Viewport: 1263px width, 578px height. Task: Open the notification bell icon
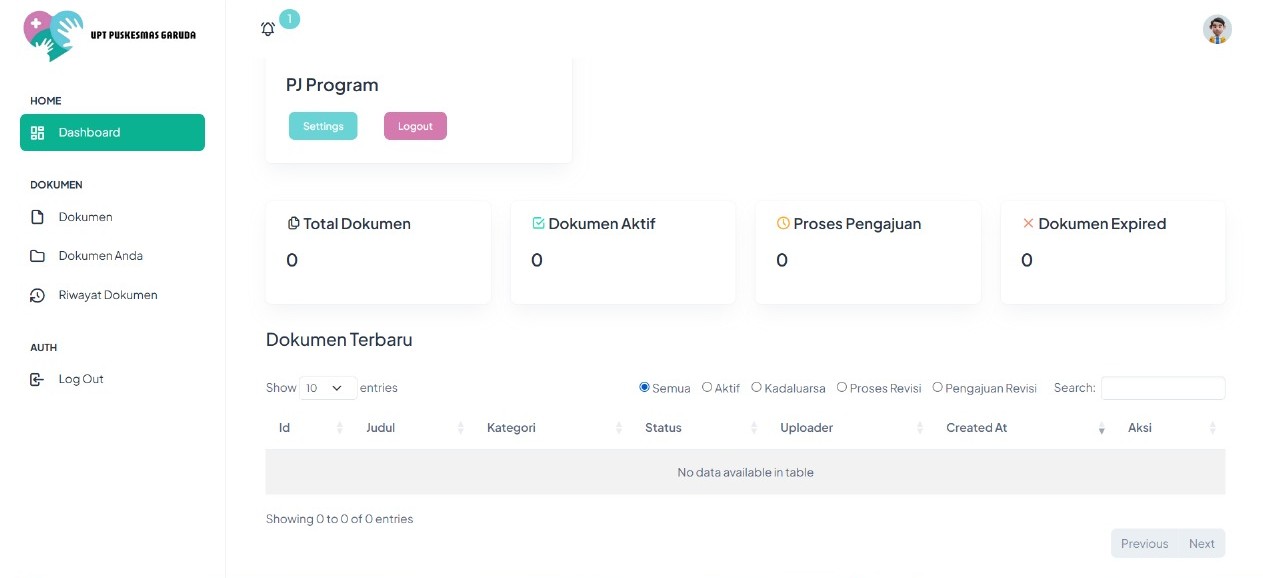(x=268, y=29)
